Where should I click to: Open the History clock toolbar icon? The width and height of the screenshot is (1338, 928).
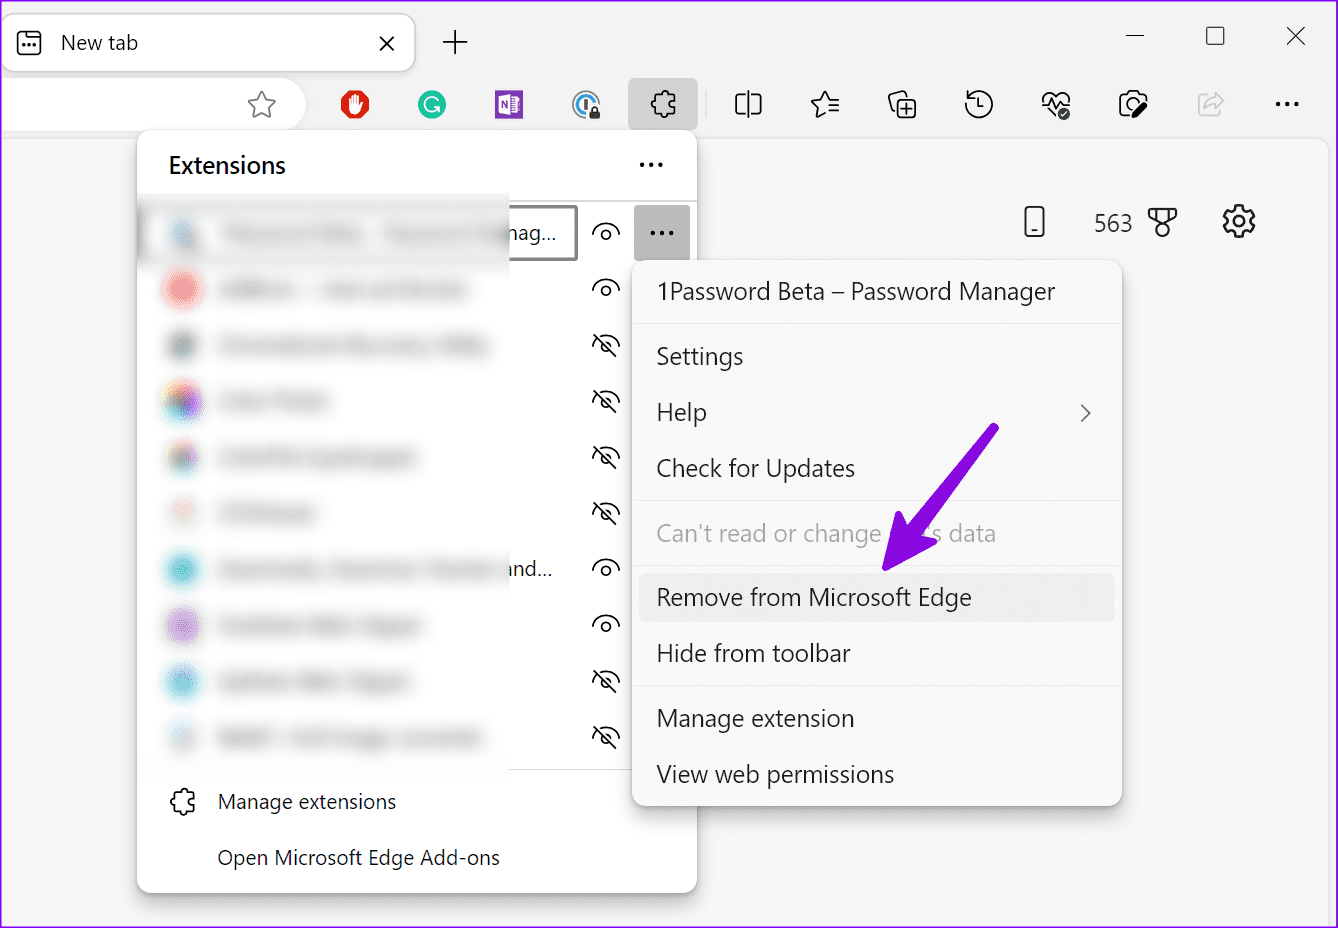coord(979,104)
